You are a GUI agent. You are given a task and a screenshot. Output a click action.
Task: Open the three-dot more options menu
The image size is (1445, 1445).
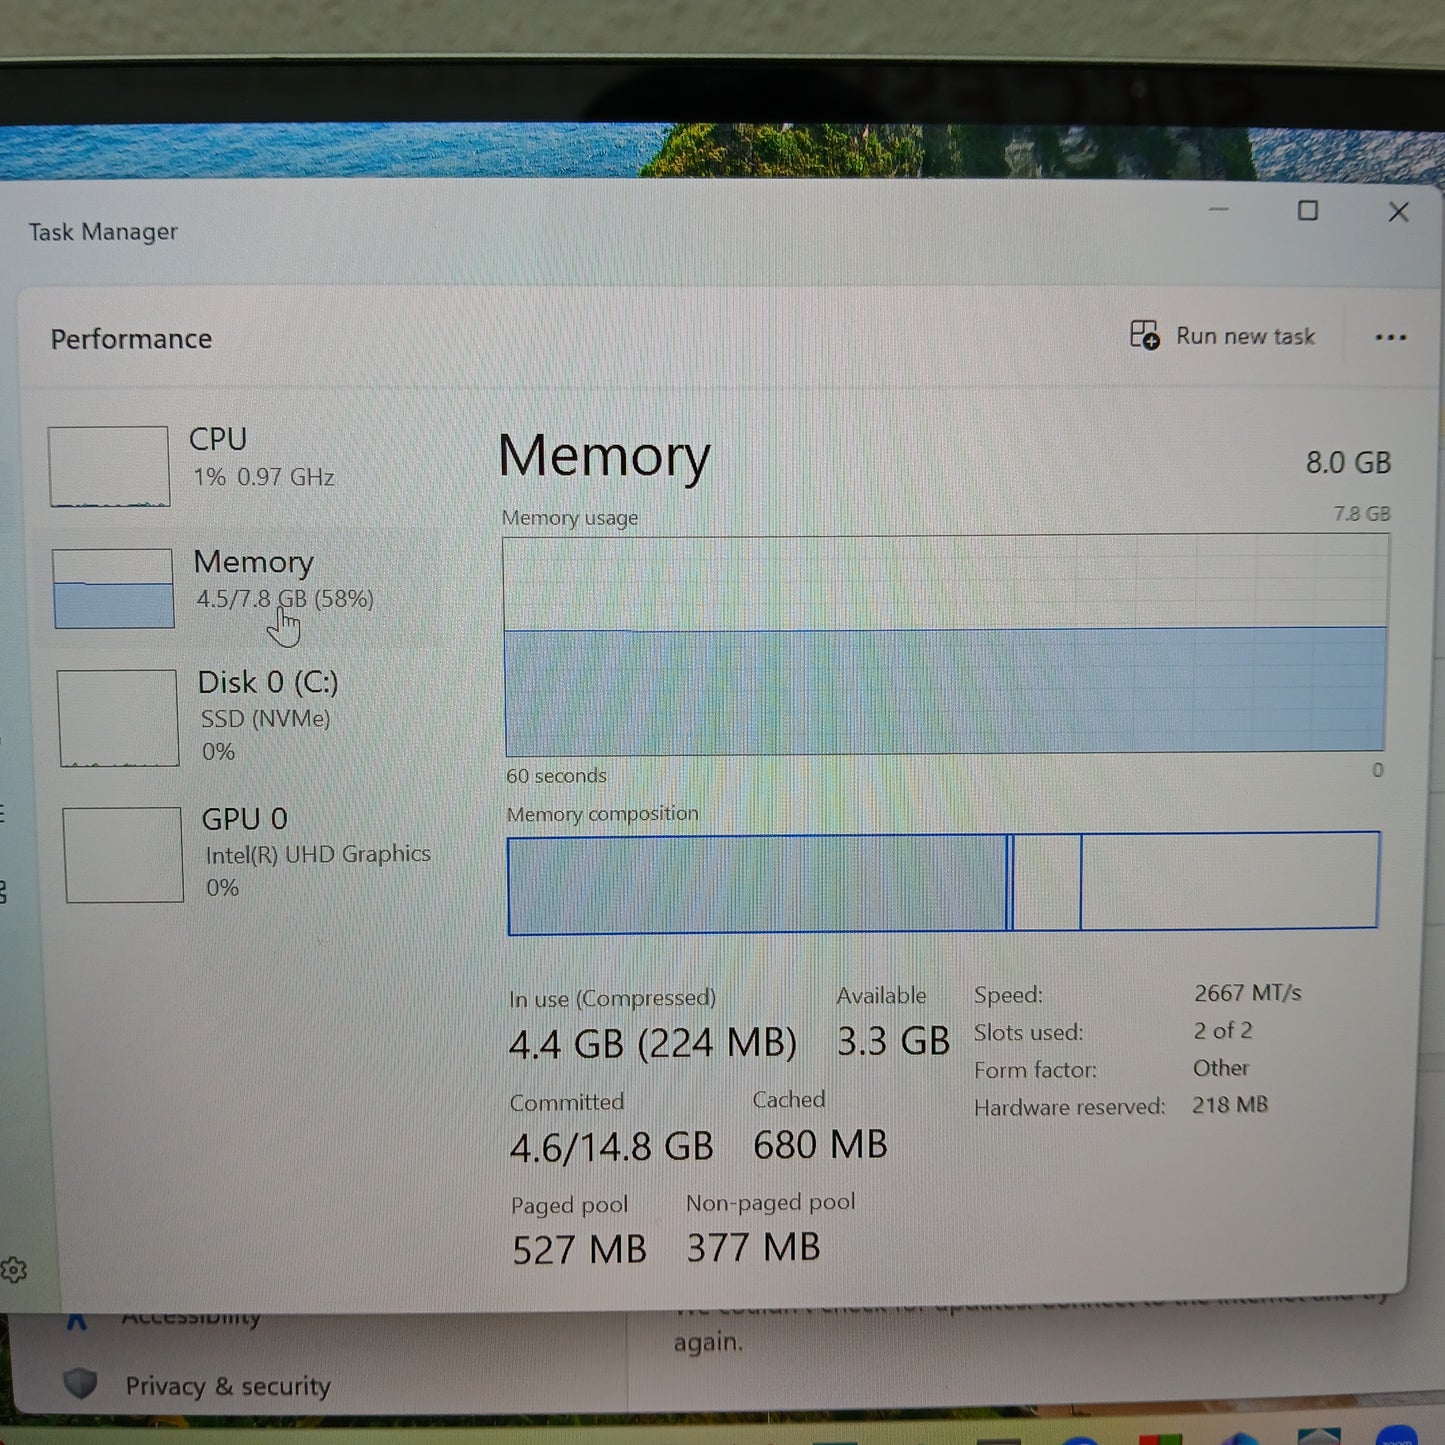1390,338
